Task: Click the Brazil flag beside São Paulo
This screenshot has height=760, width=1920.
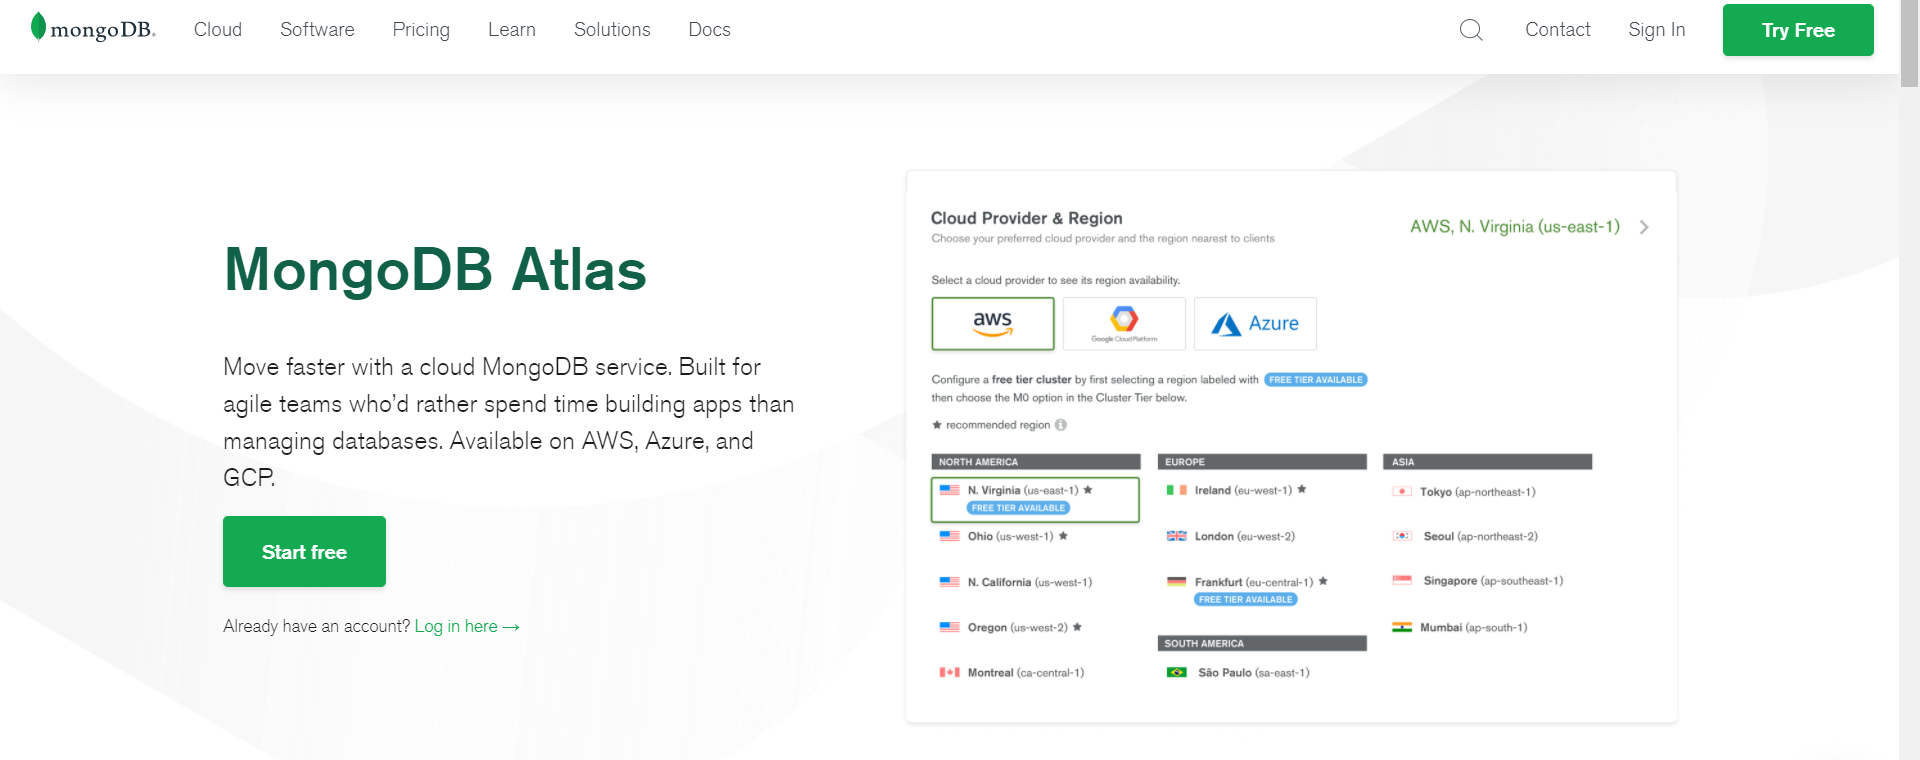Action: pos(1176,672)
